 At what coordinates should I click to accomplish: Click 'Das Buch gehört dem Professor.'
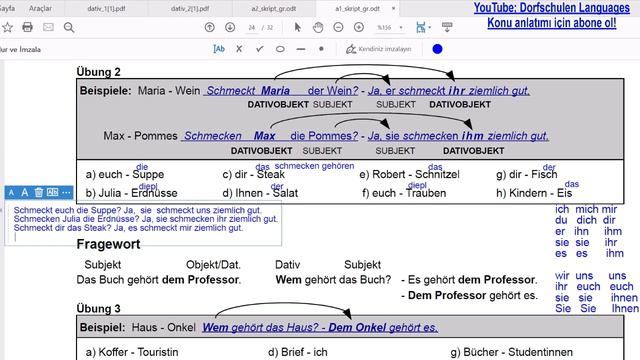pos(159,280)
